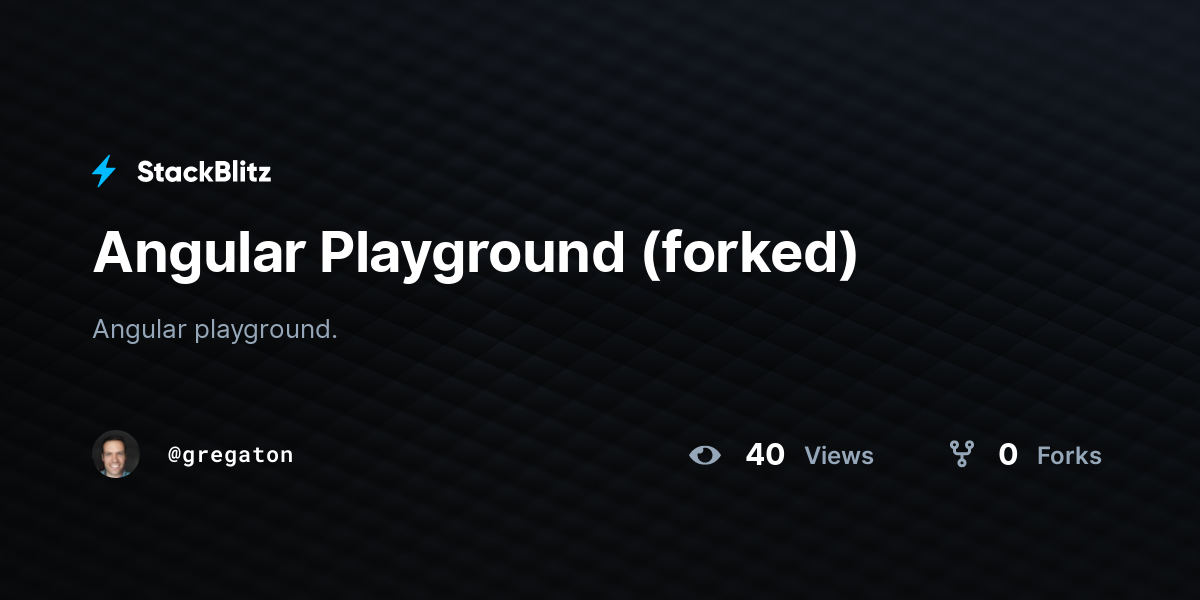Click the StackBlitz lightning bolt logo

(104, 172)
